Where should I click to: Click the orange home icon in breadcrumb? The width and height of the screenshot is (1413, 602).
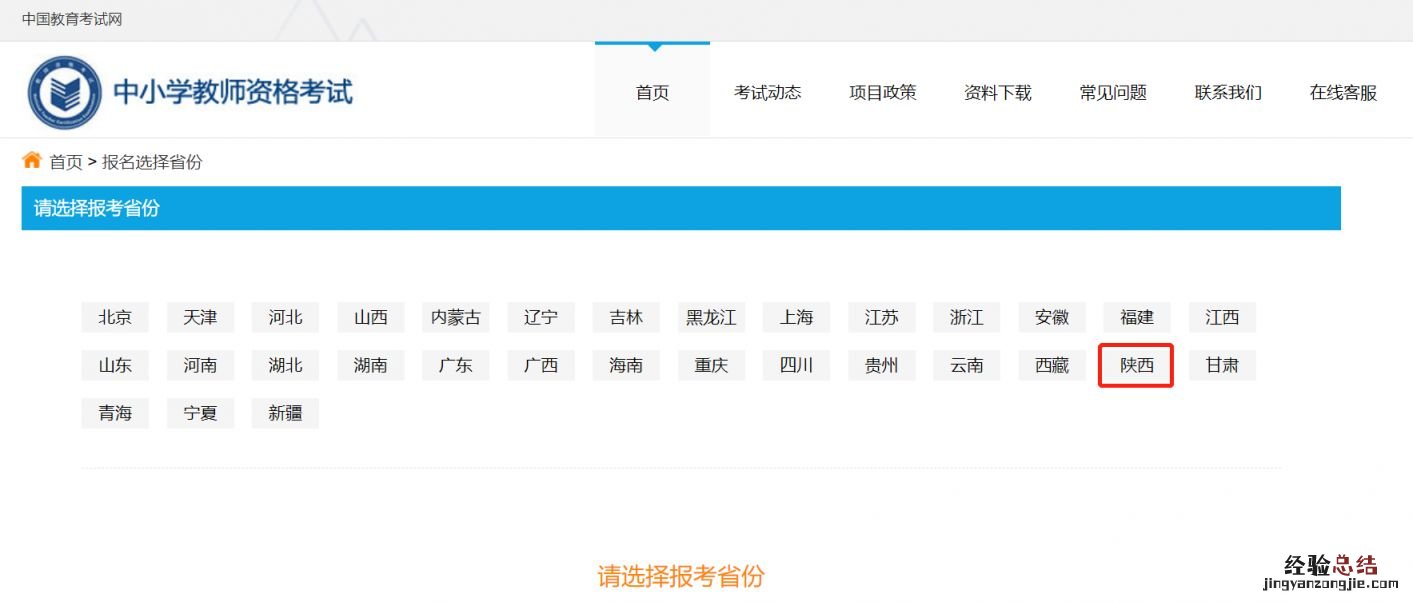(x=32, y=160)
